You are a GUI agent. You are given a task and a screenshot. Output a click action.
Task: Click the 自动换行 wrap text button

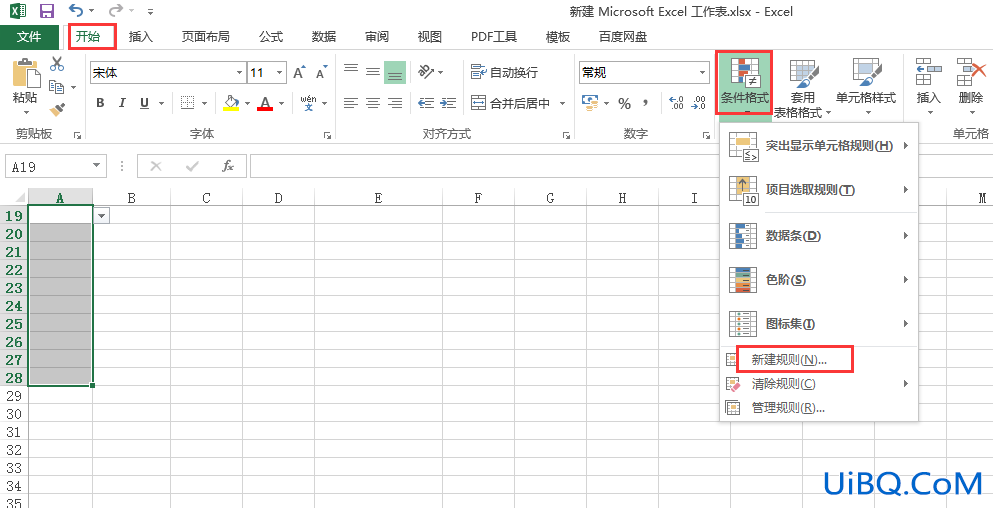tap(505, 72)
